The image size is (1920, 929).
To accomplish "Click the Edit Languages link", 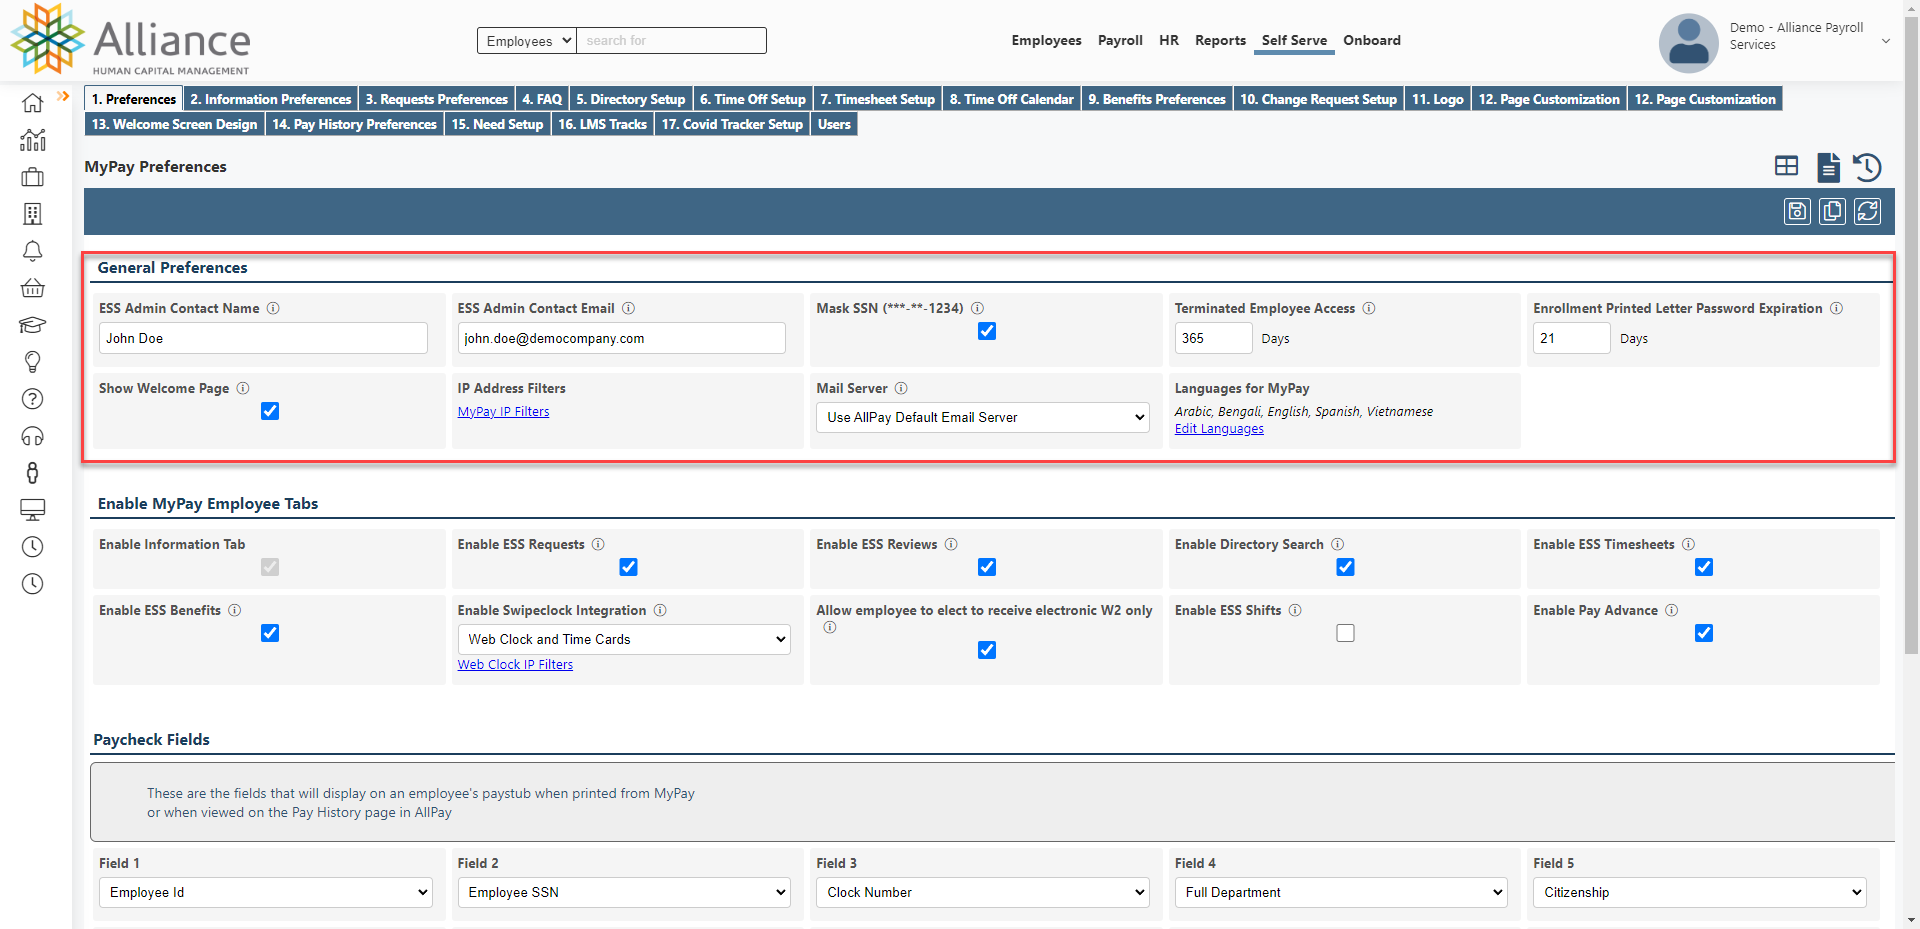I will (x=1219, y=429).
